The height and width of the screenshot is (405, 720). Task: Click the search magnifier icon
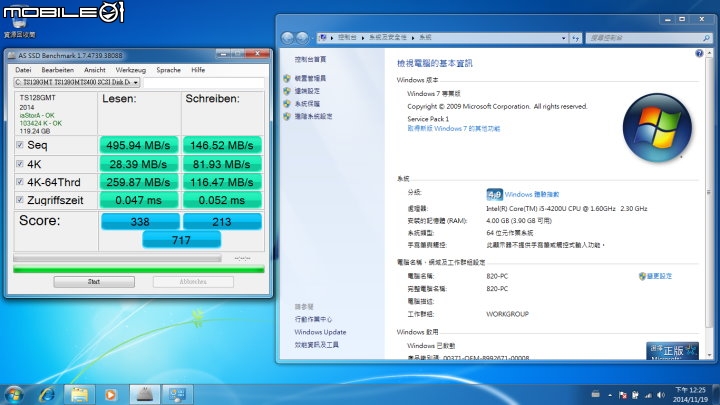coord(706,38)
